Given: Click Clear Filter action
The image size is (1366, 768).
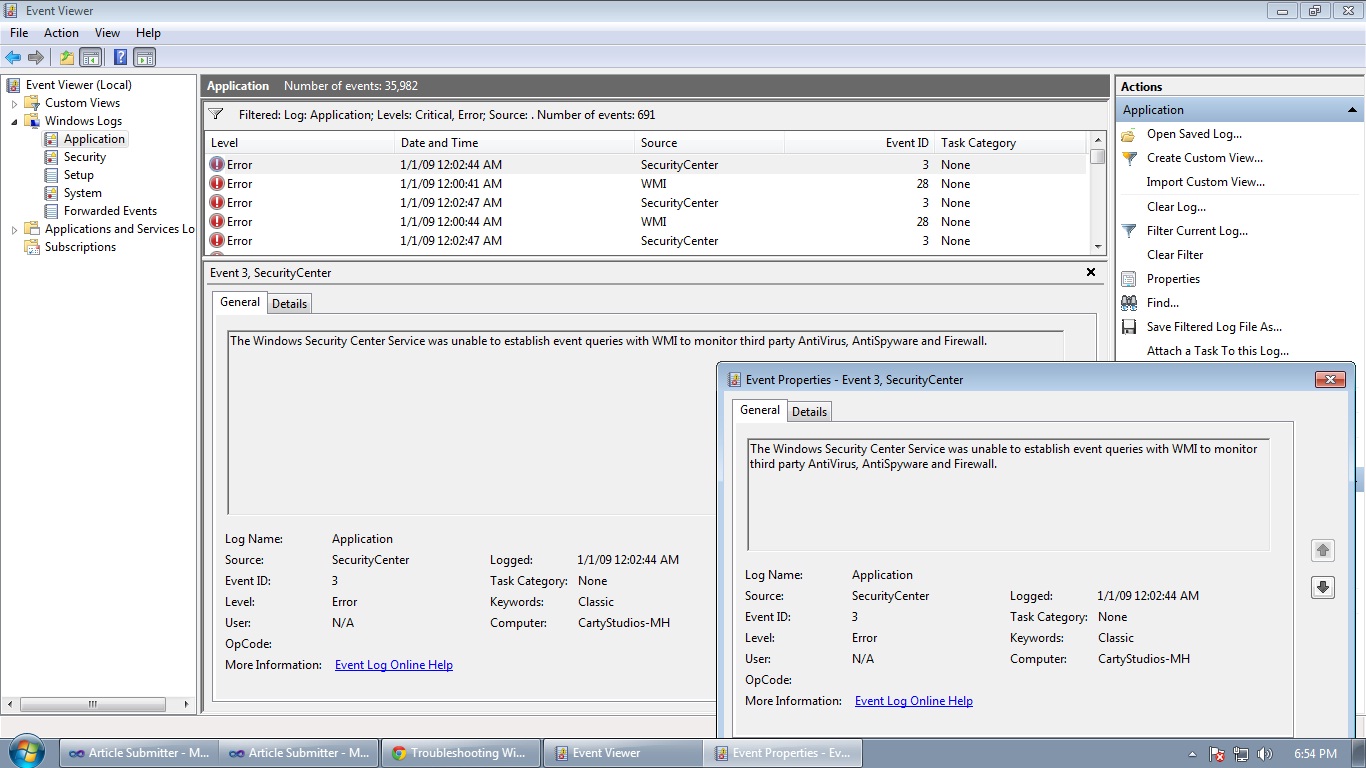Looking at the screenshot, I should (x=1175, y=255).
